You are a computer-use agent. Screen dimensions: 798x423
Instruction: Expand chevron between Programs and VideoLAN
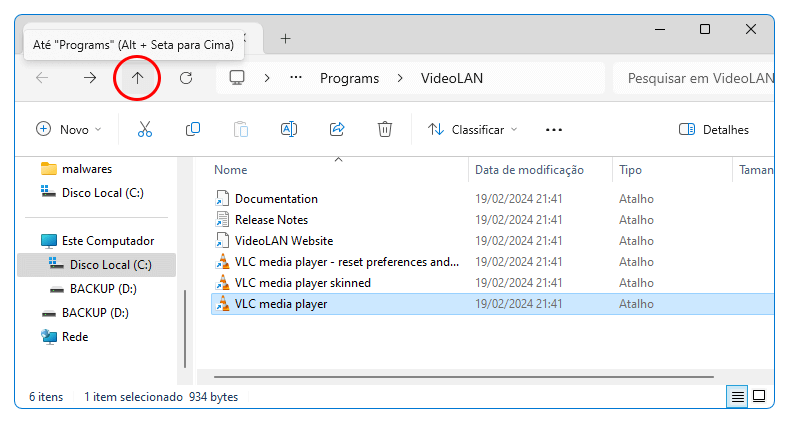tap(400, 78)
